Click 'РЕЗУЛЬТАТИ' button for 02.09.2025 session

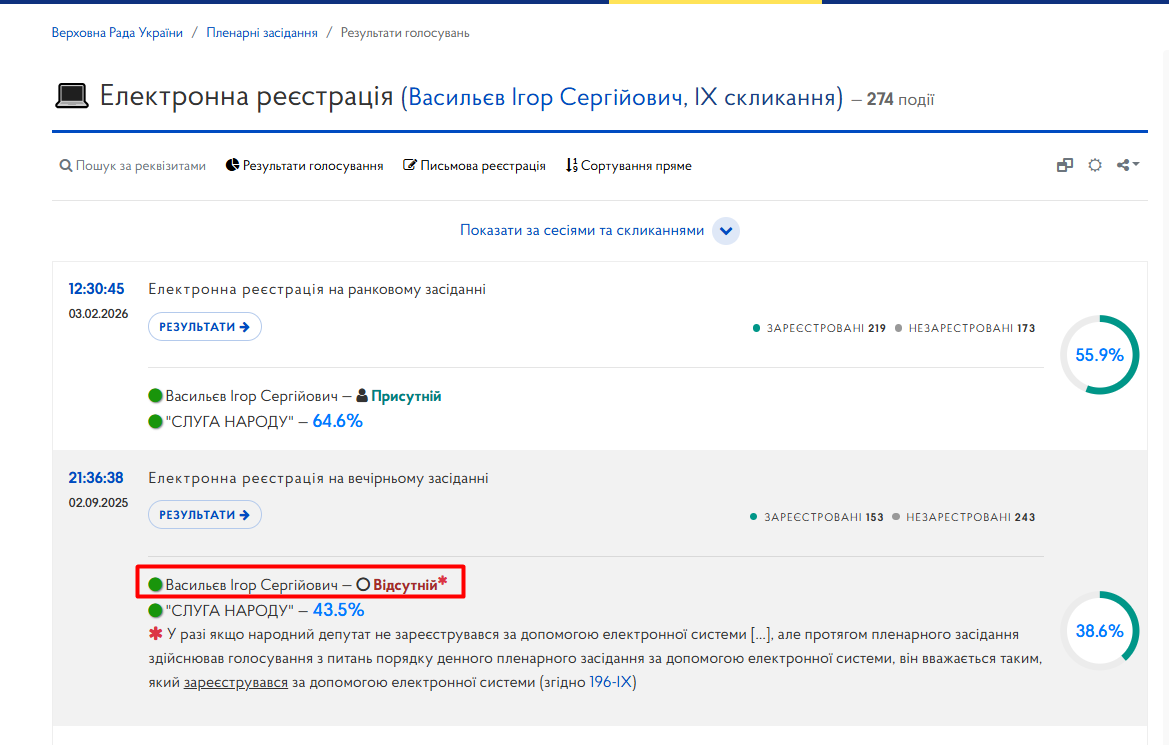[204, 515]
